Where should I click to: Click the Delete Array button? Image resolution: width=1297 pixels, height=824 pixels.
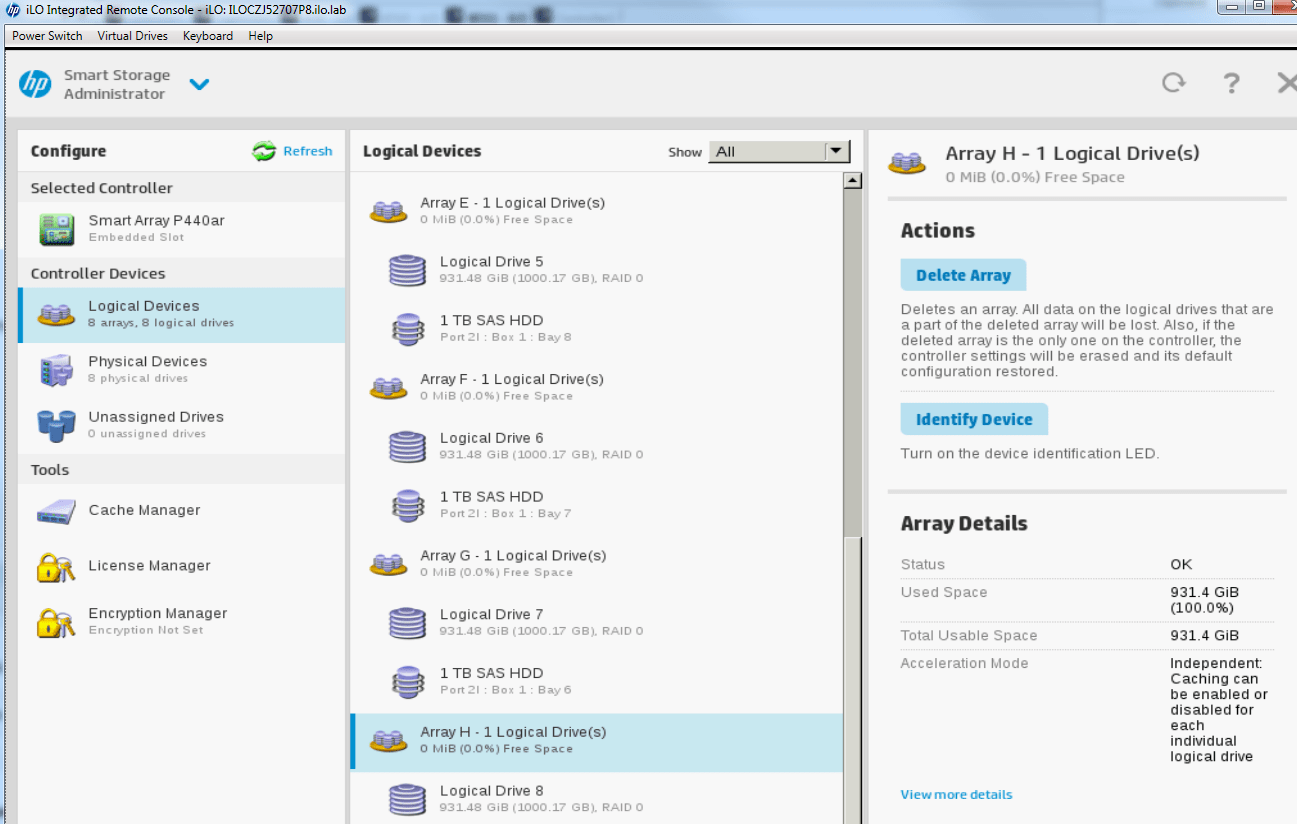pos(963,275)
